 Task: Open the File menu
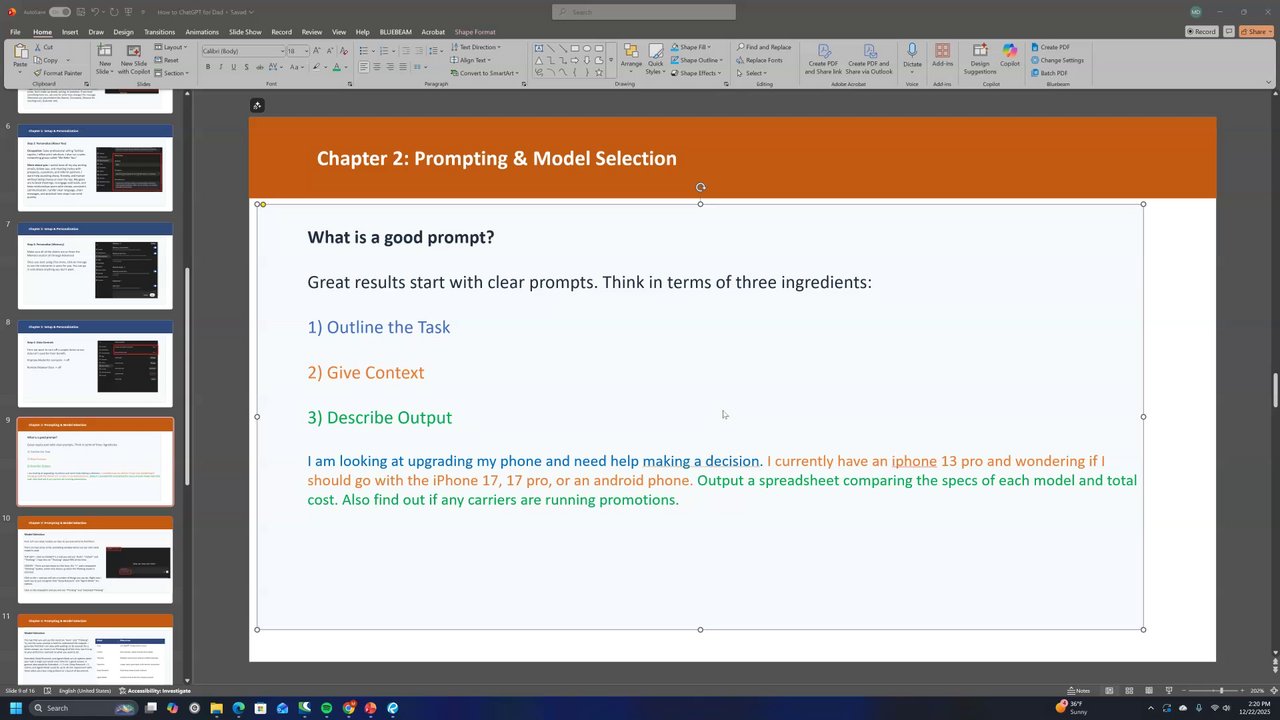15,32
